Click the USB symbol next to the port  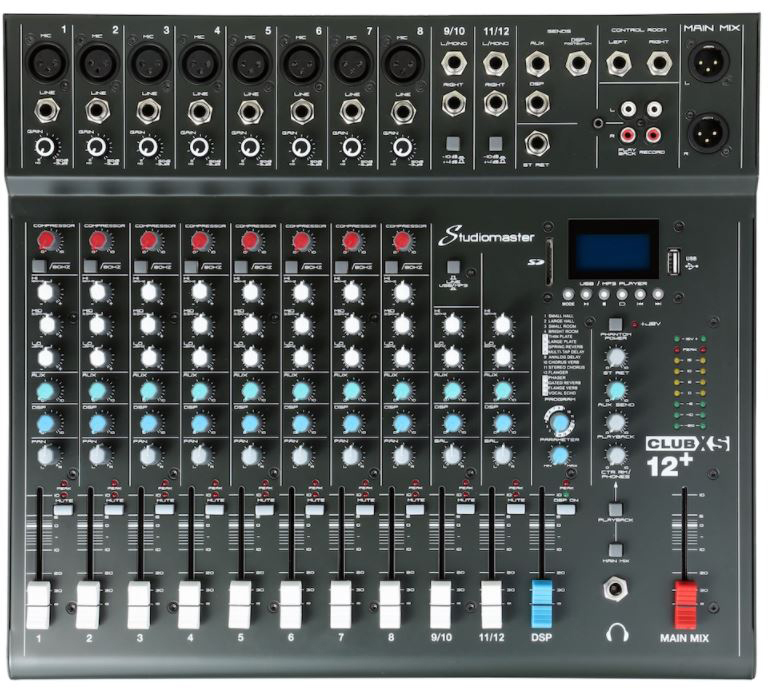tap(692, 266)
